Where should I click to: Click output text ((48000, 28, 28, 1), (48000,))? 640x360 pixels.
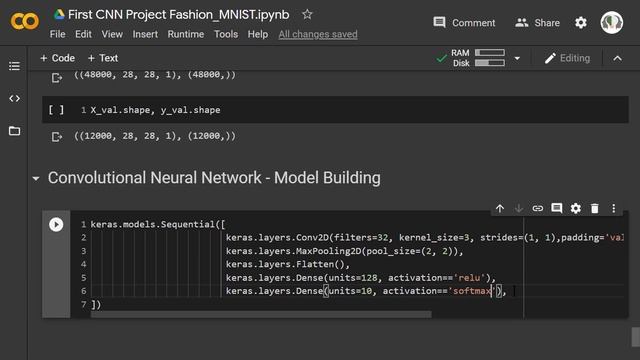click(155, 75)
